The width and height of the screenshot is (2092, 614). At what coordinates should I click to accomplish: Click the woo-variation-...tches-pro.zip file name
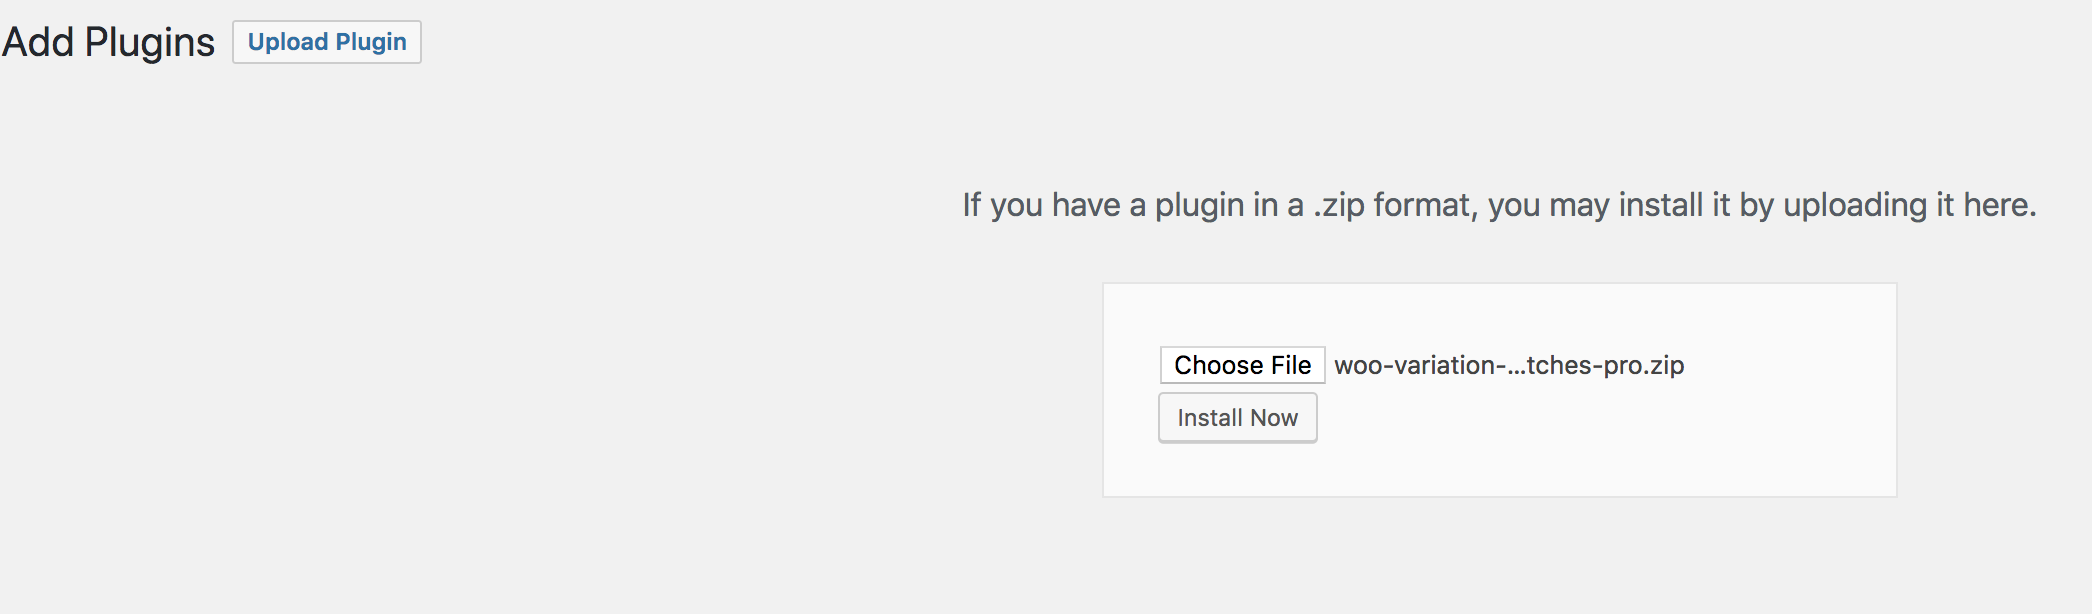1508,366
